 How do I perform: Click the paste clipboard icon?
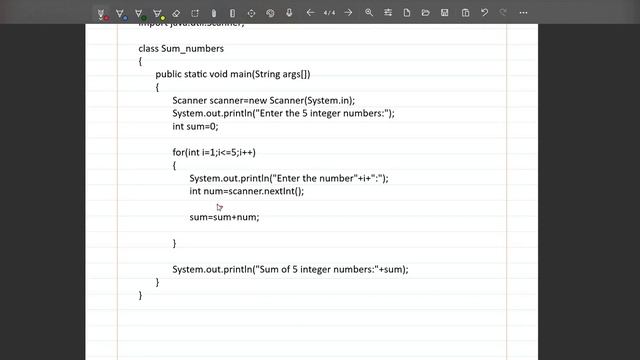pyautogui.click(x=465, y=13)
